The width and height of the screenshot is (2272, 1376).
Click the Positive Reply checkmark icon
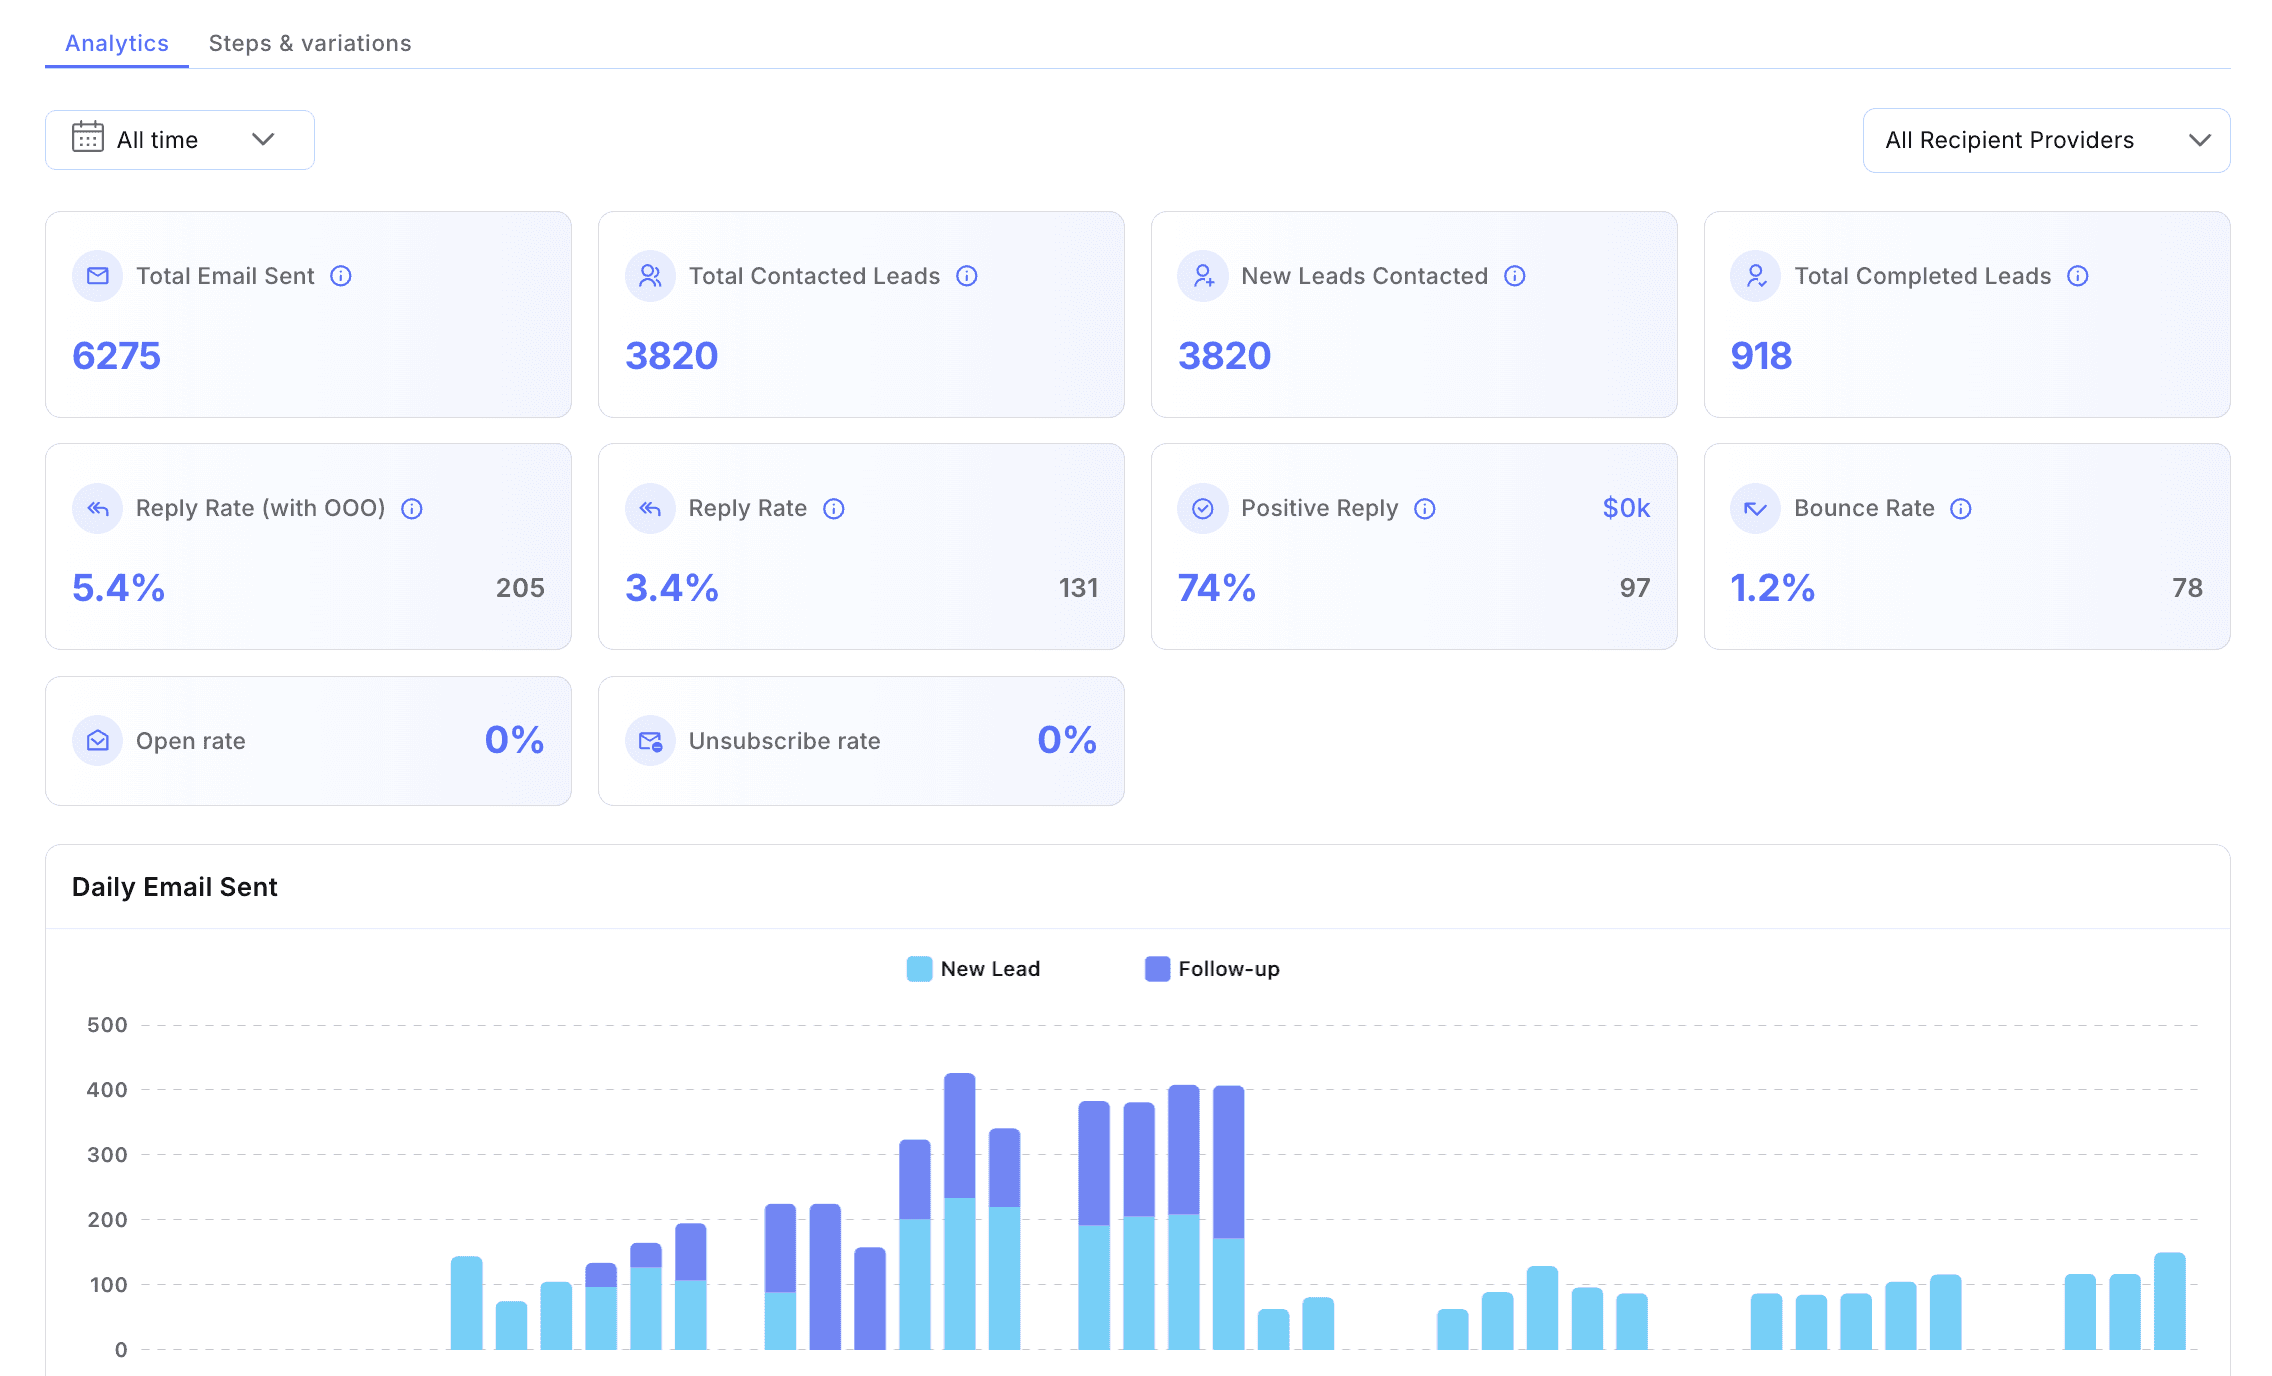click(x=1203, y=509)
